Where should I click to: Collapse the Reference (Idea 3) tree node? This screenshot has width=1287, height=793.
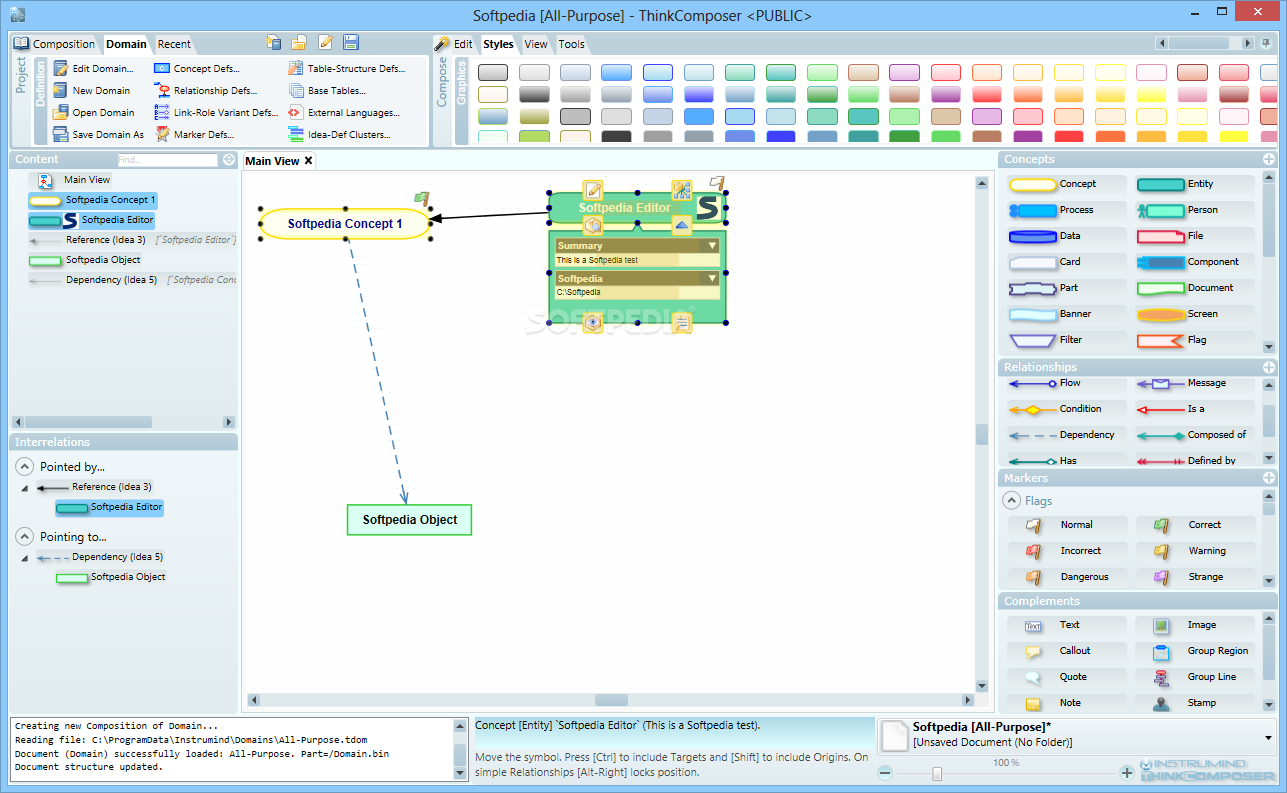coord(24,488)
